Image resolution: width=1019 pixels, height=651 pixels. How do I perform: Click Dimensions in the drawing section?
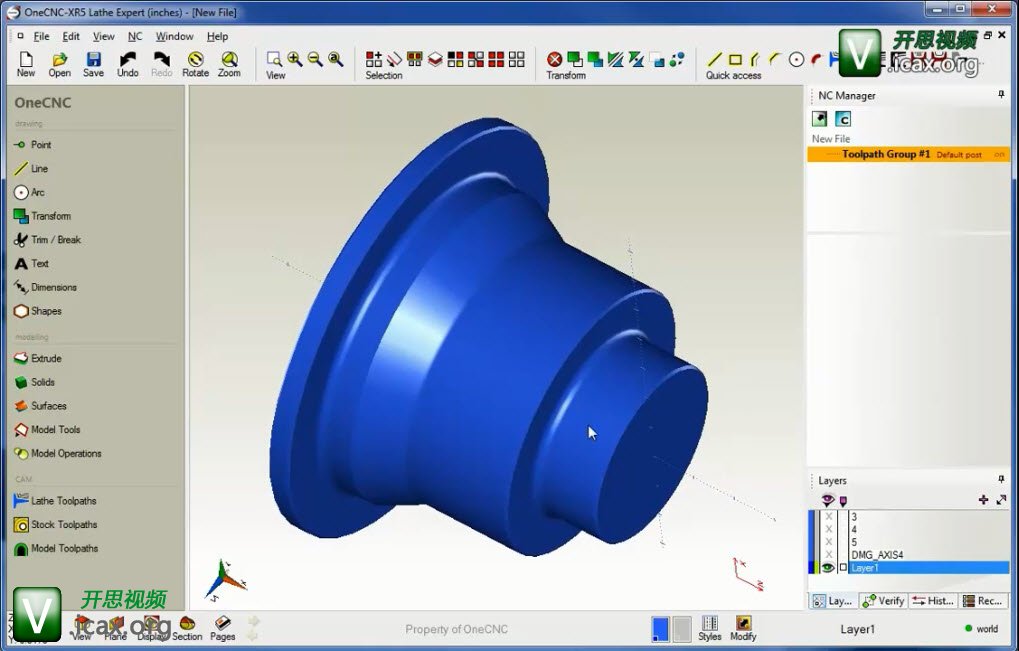coord(45,287)
